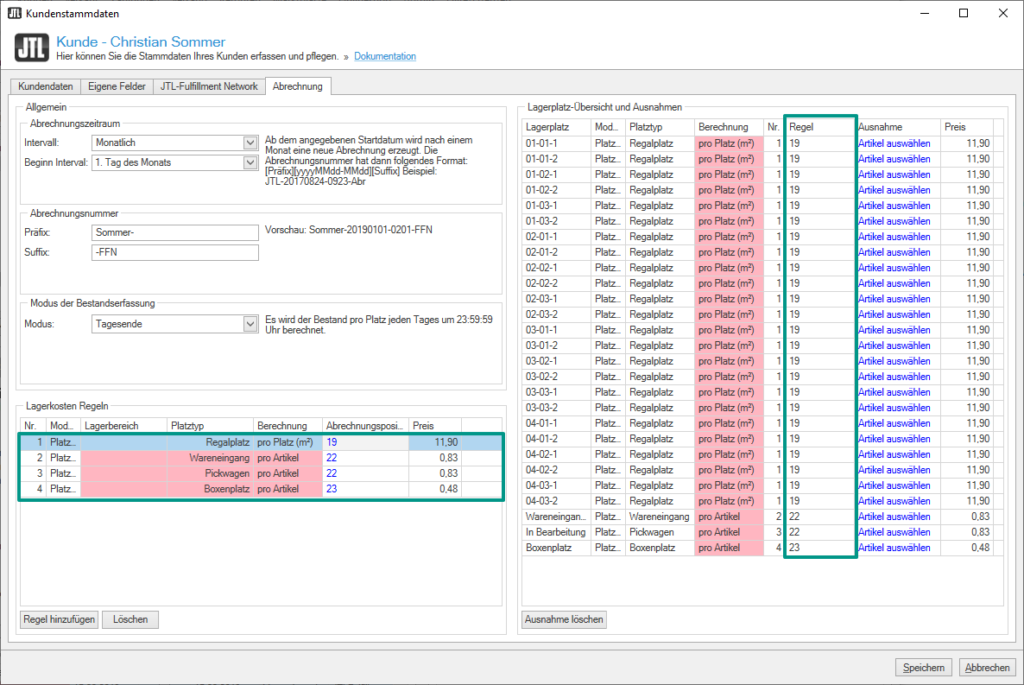Focus the Suffix text field
The width and height of the screenshot is (1024, 685).
(x=174, y=253)
